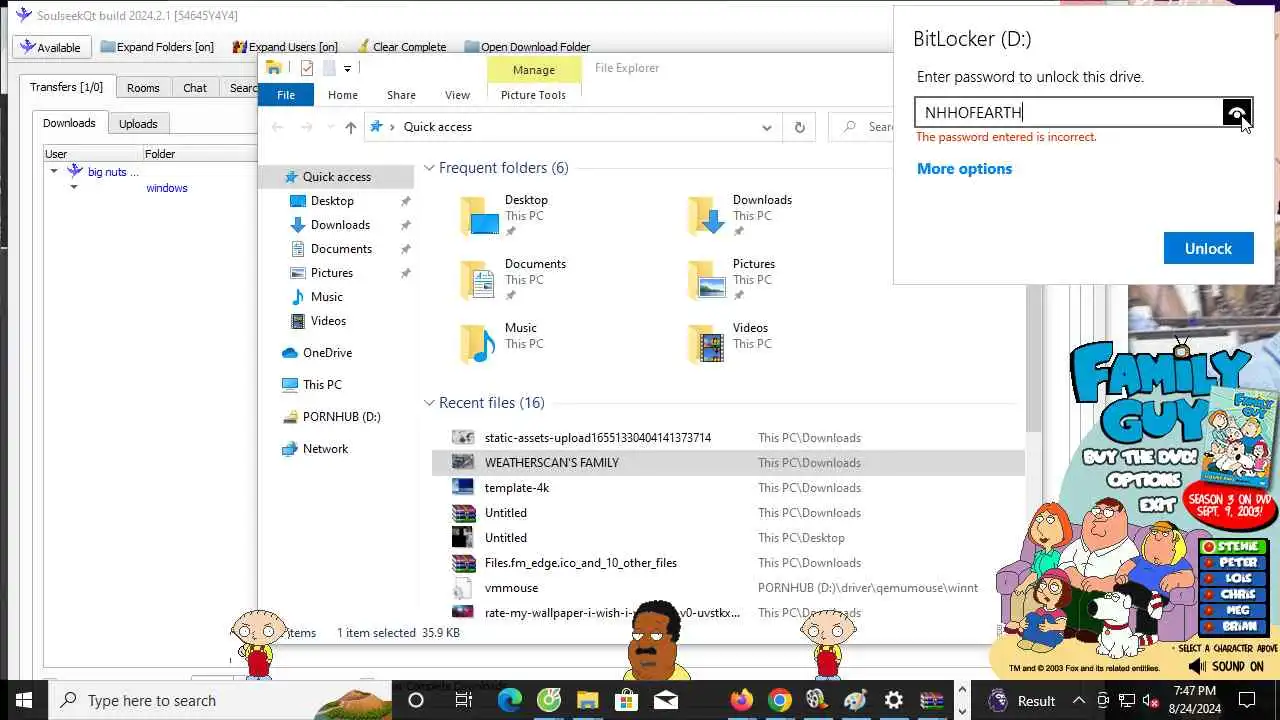Click the Soulseek bird icon beside big nuts

click(74, 172)
